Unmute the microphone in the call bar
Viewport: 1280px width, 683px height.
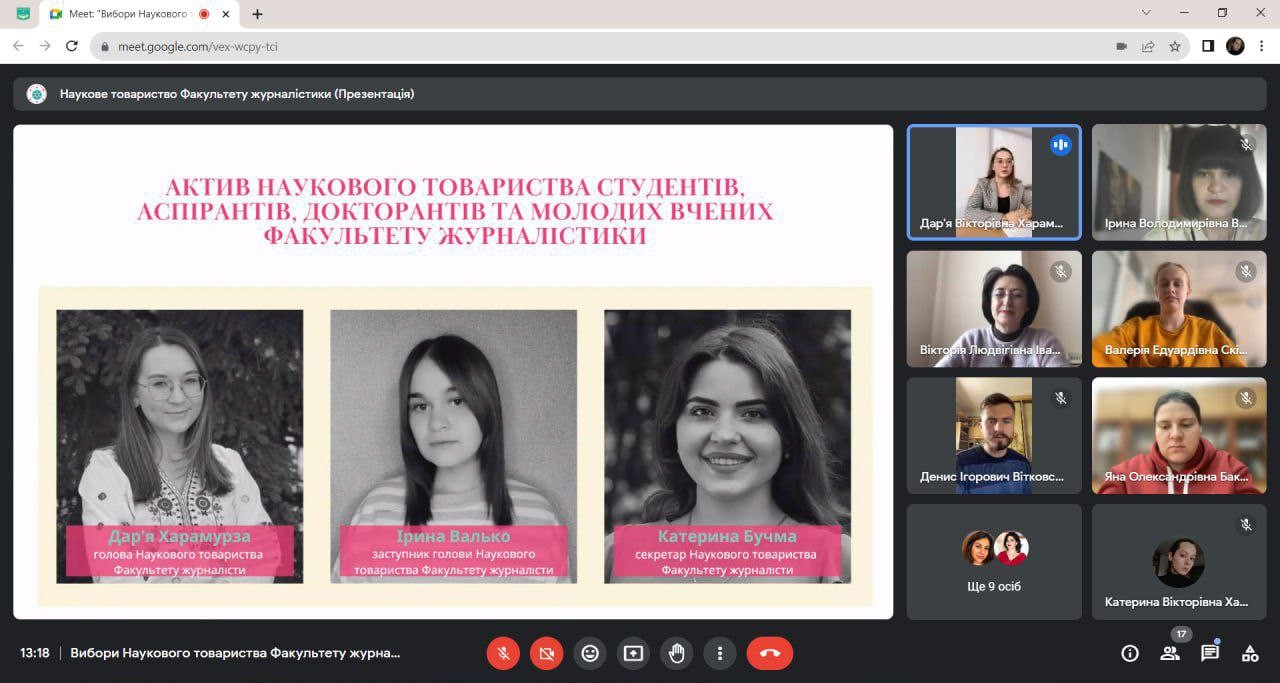point(503,653)
